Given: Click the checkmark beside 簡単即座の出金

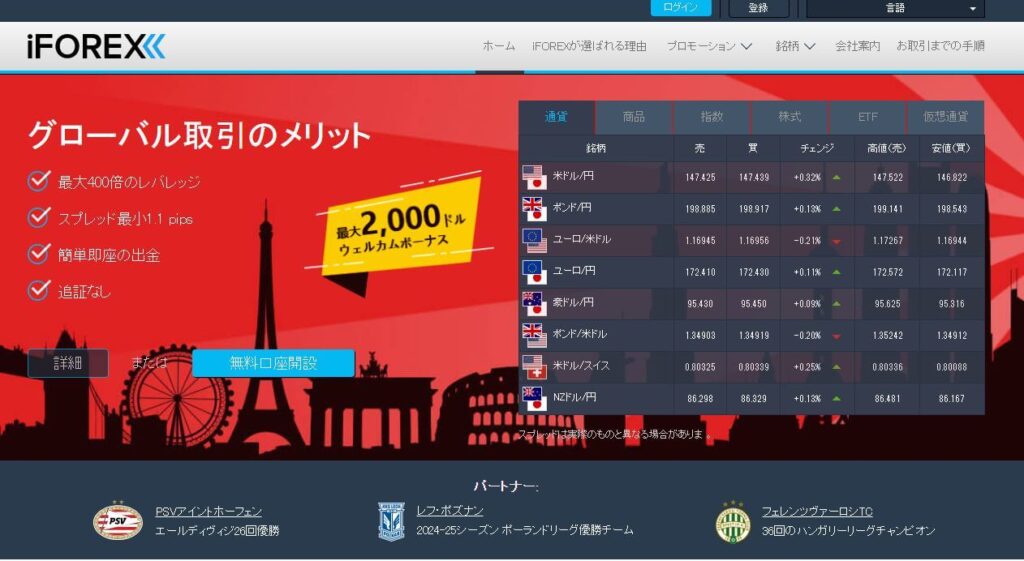Looking at the screenshot, I should (x=39, y=253).
